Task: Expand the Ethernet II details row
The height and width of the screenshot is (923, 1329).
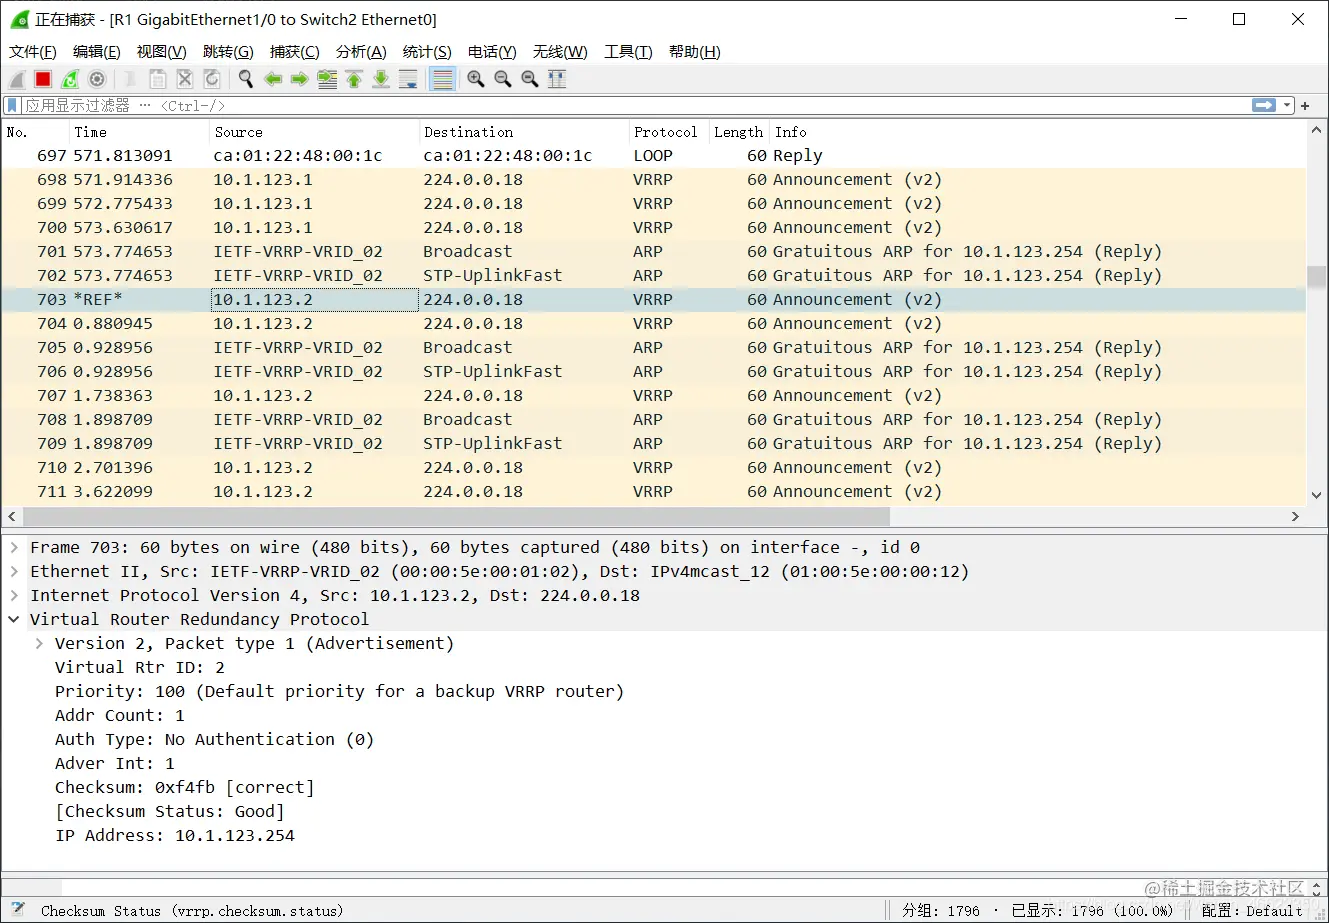Action: [x=14, y=572]
